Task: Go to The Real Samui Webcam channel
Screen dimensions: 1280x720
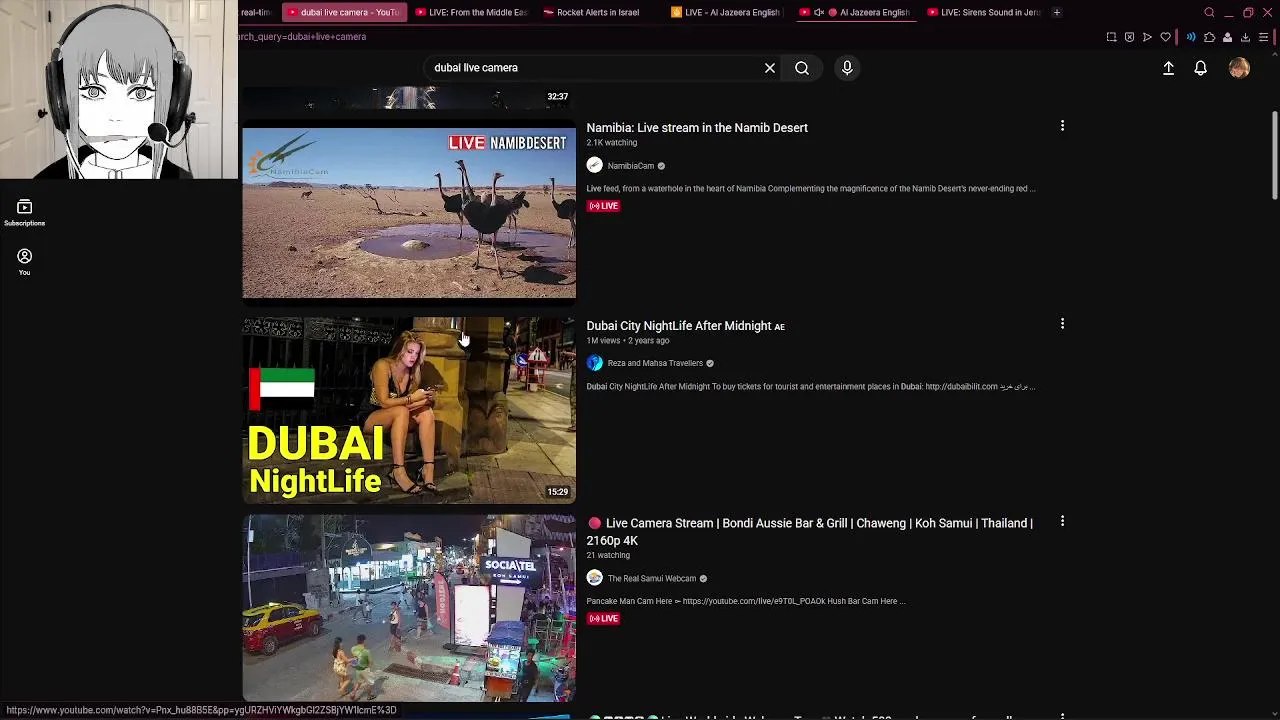Action: tap(652, 578)
